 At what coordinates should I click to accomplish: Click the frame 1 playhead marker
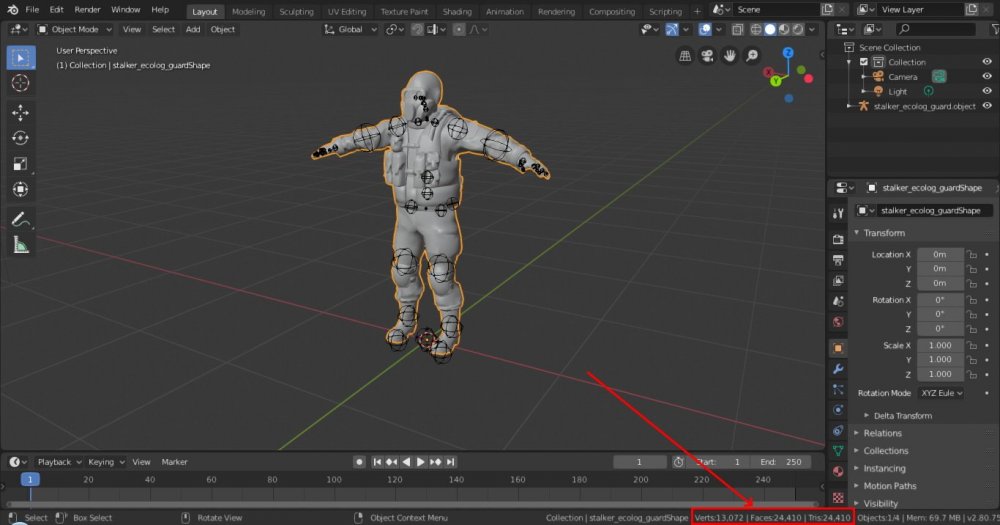tap(30, 479)
